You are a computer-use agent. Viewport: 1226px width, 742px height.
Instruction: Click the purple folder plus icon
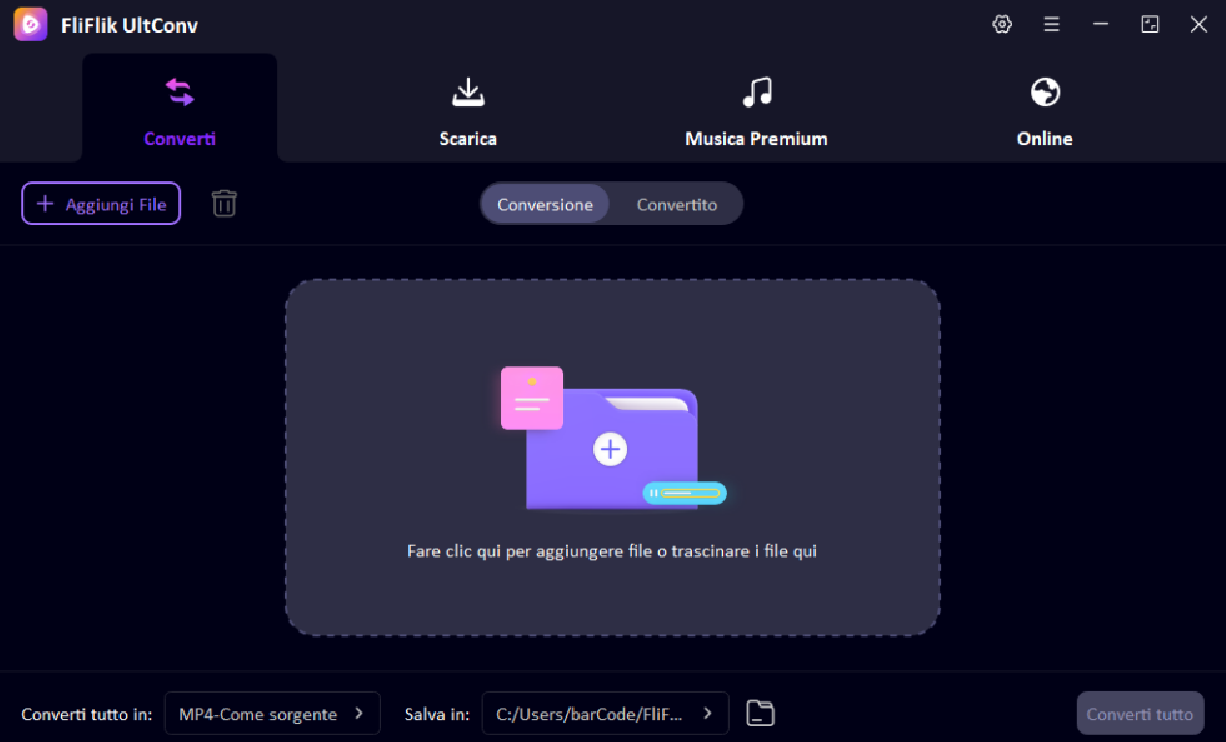point(610,449)
